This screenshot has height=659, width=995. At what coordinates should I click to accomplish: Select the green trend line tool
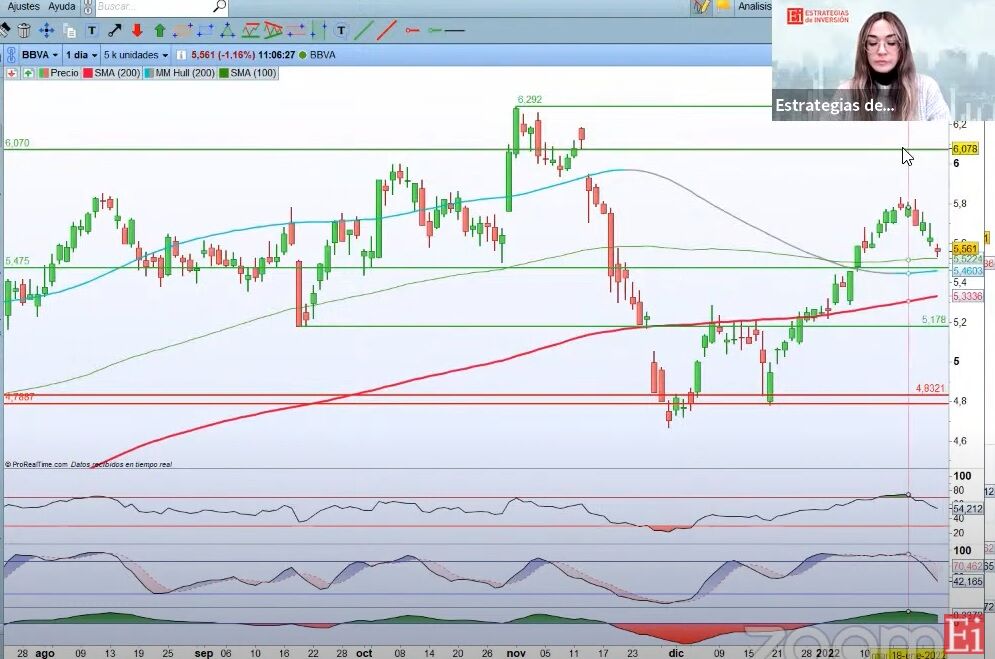pyautogui.click(x=364, y=30)
